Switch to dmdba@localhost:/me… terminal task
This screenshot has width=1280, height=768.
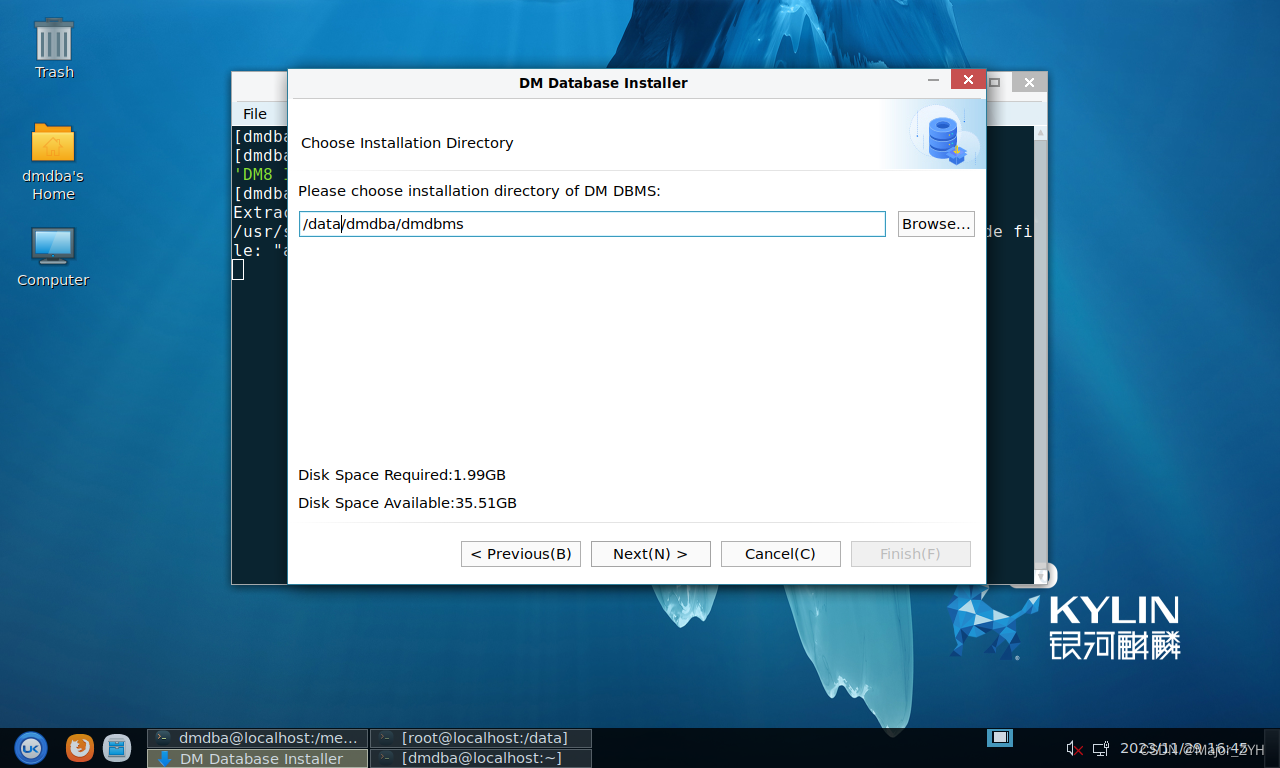coord(257,738)
